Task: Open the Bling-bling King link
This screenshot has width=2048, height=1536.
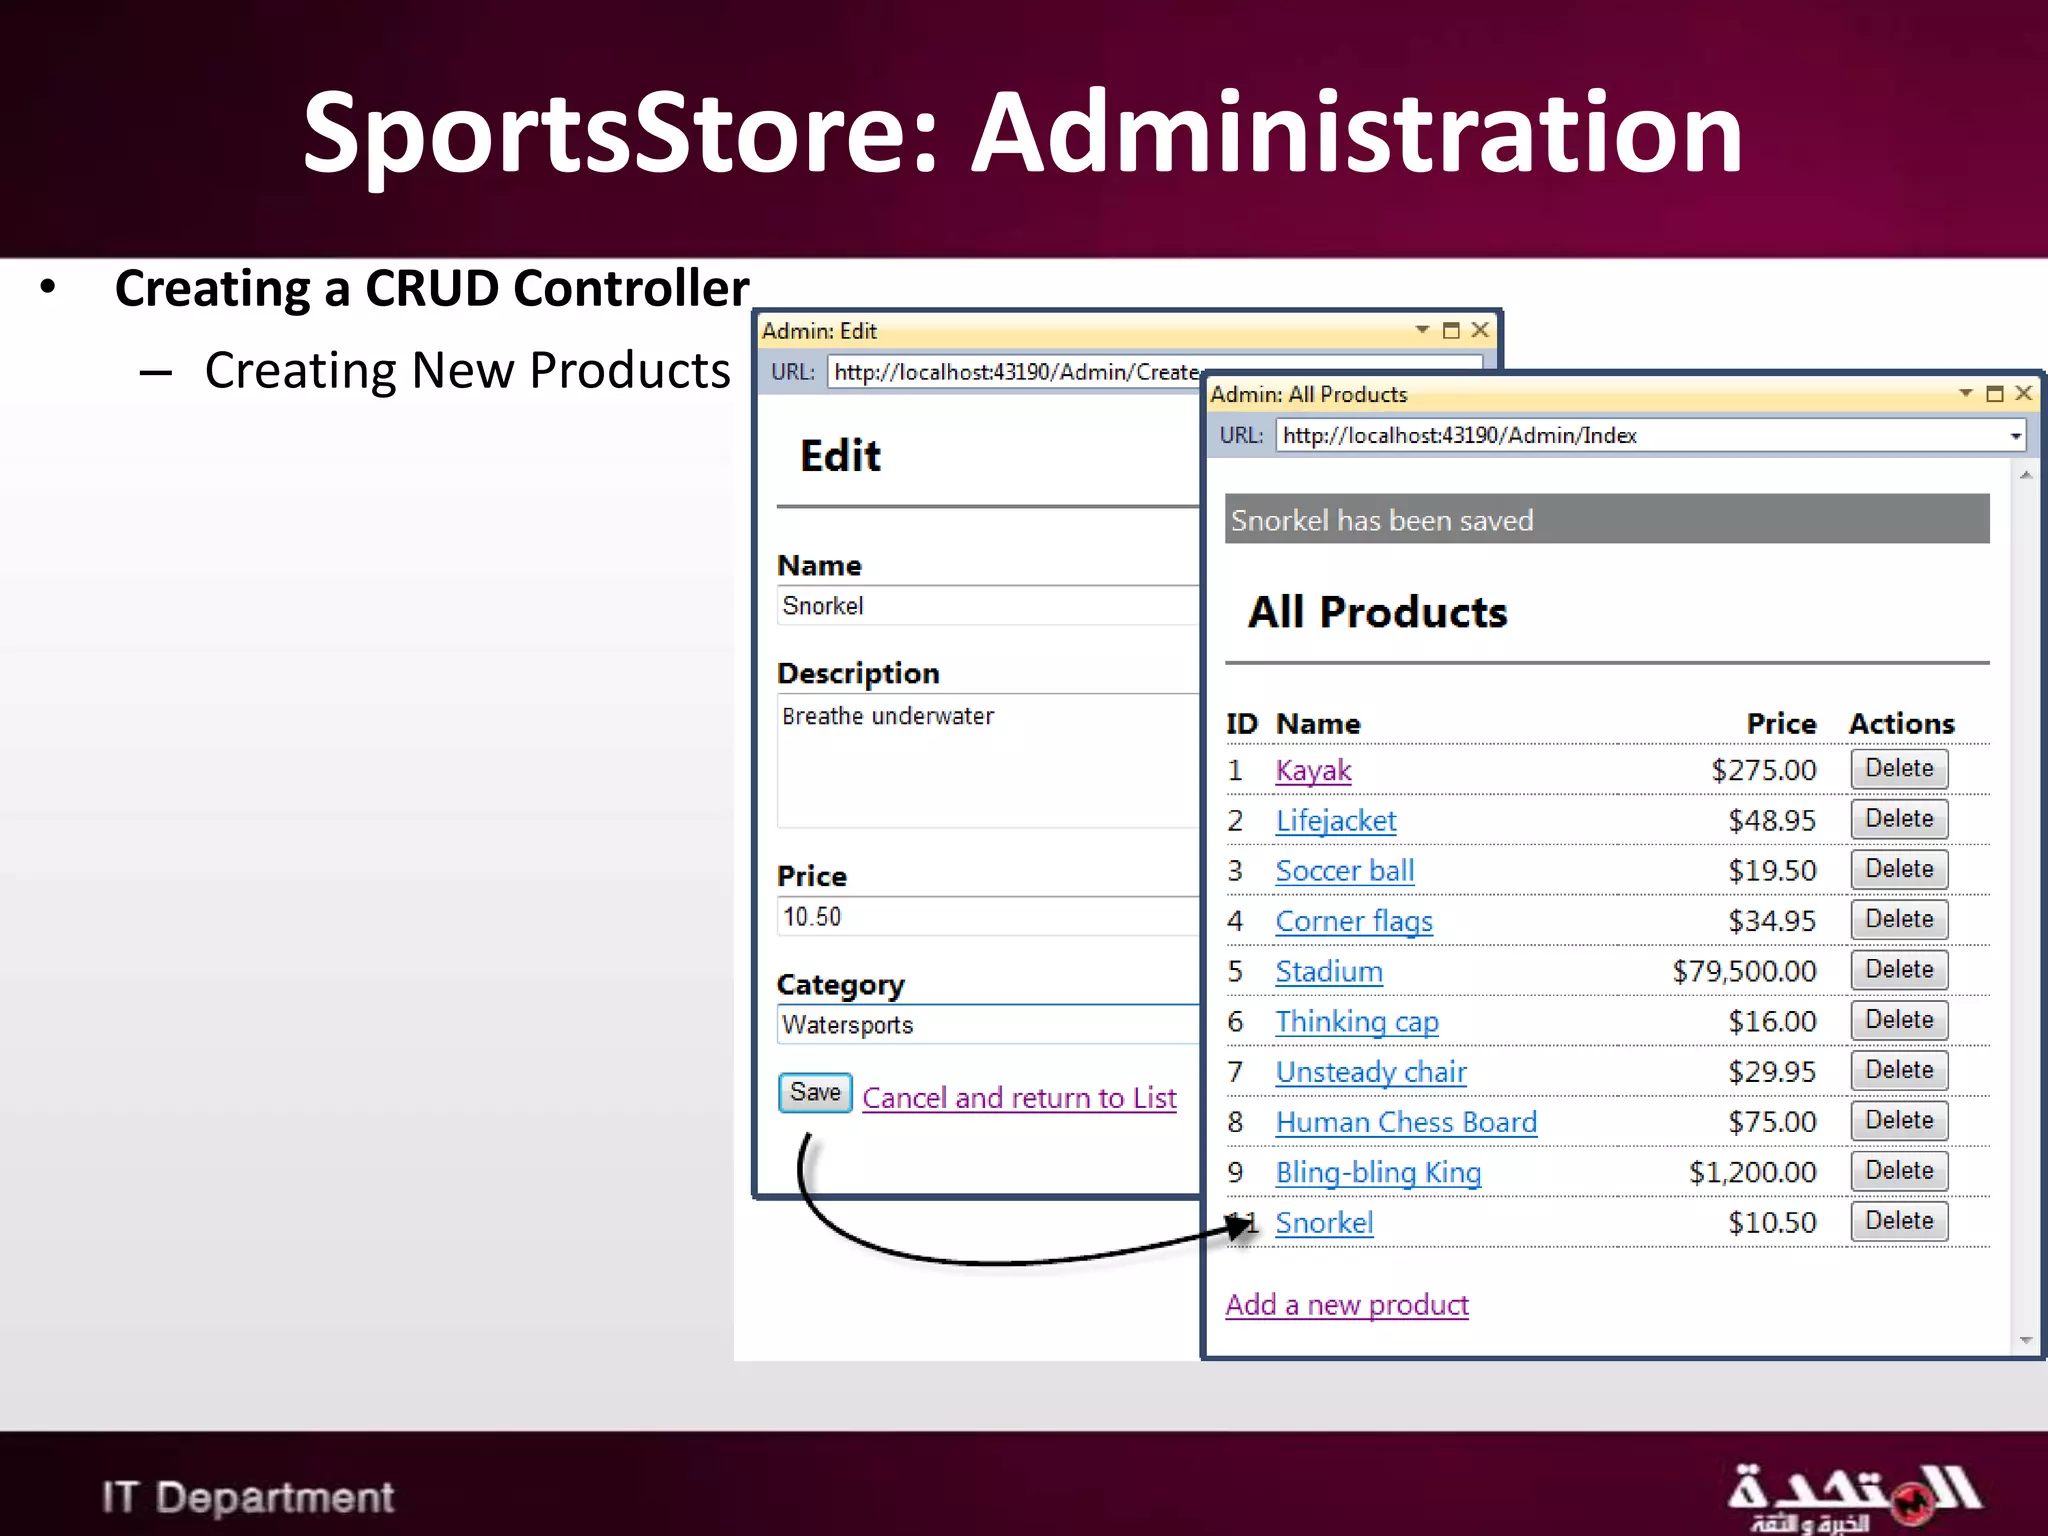Action: click(1378, 1172)
